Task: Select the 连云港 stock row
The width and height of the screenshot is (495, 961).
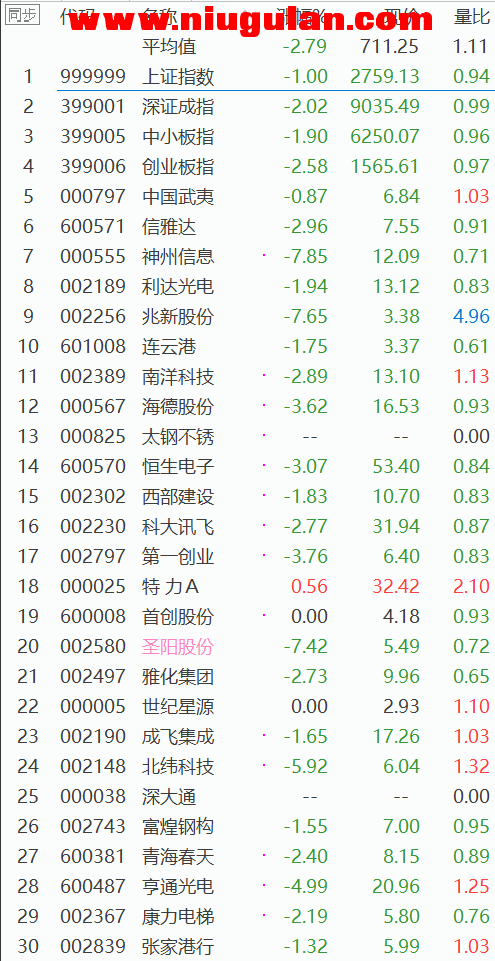Action: (x=248, y=347)
